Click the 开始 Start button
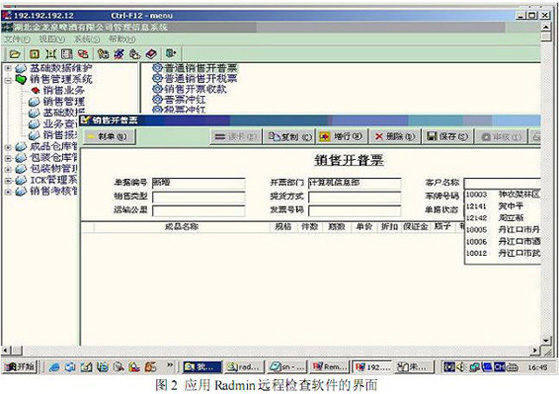 tap(21, 367)
